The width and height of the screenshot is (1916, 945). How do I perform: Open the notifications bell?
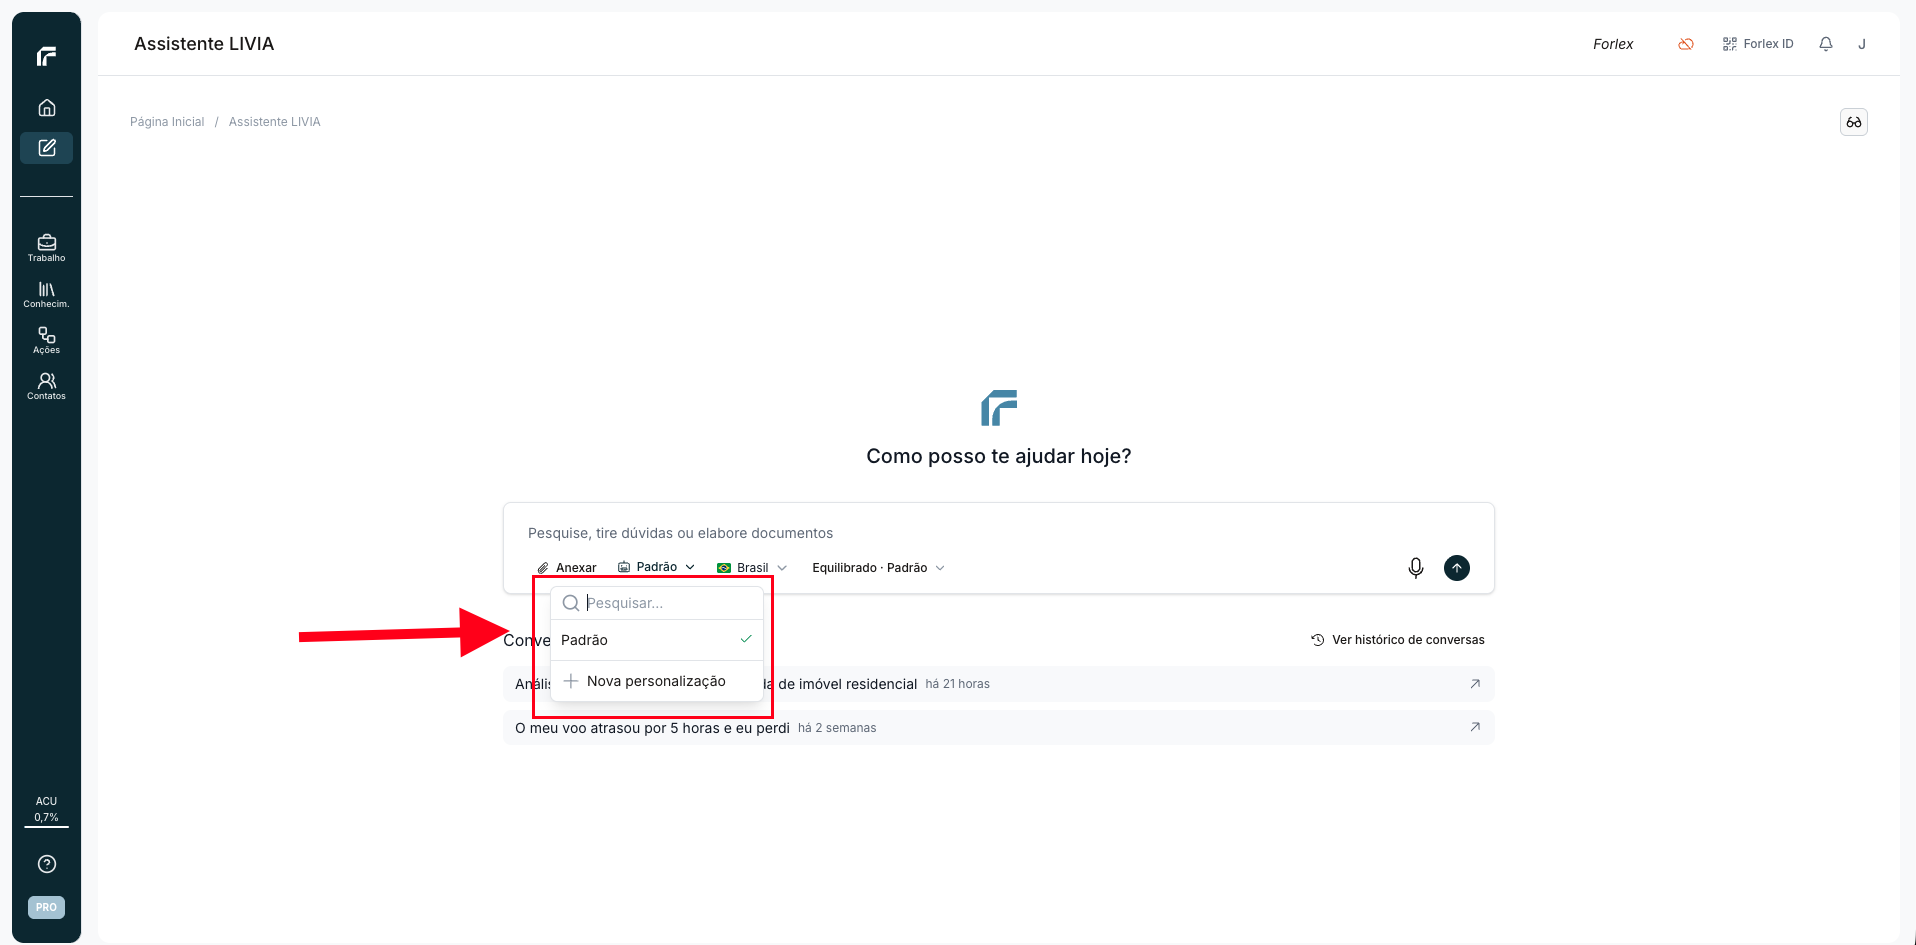(1826, 44)
